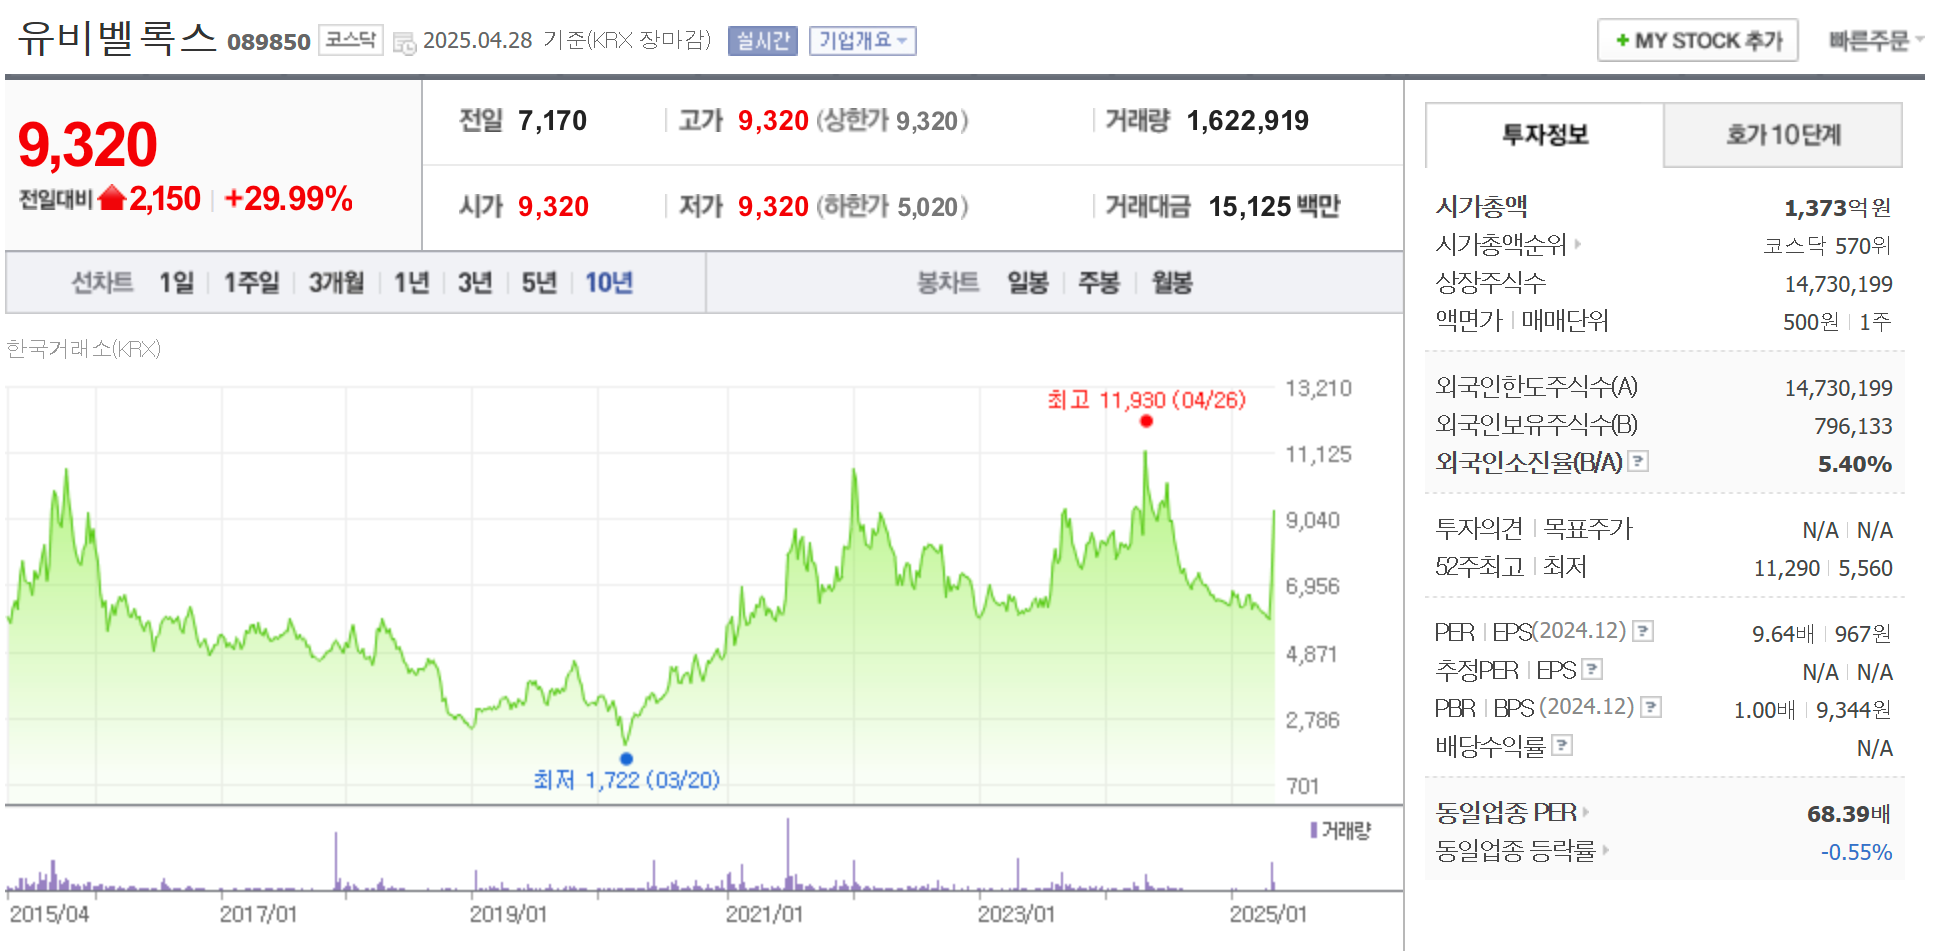Click the red up arrow beside 2,150
The width and height of the screenshot is (1939, 951).
point(112,198)
